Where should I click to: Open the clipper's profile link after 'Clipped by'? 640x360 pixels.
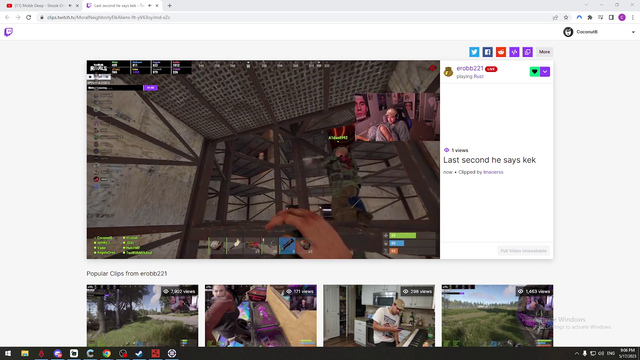(x=493, y=172)
